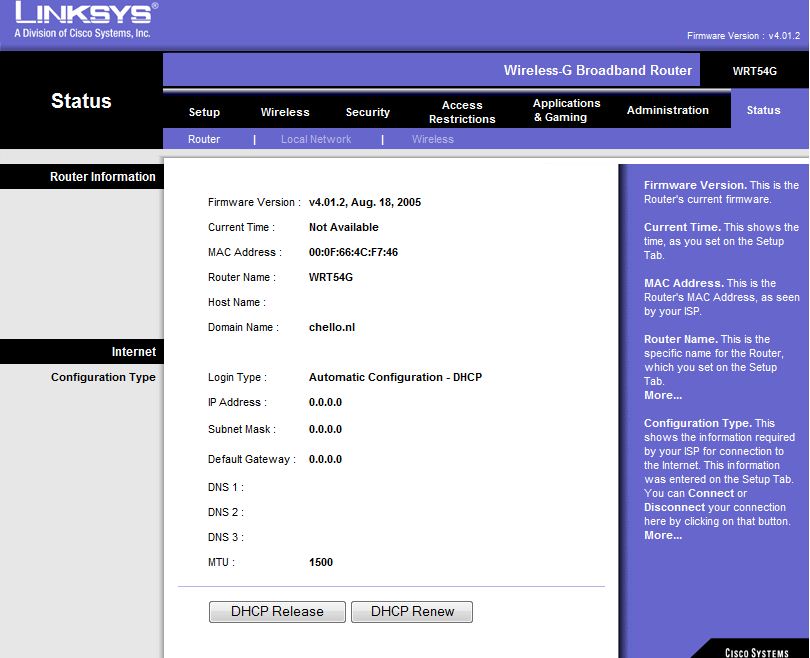Click the Wireless-G Broadband Router title
Viewport: 810px width, 658px height.
tap(598, 70)
